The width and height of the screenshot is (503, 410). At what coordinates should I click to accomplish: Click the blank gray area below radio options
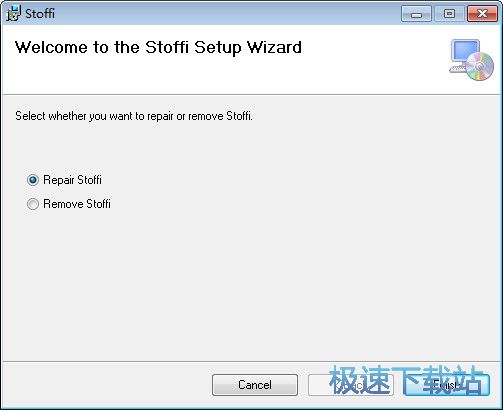coord(250,283)
